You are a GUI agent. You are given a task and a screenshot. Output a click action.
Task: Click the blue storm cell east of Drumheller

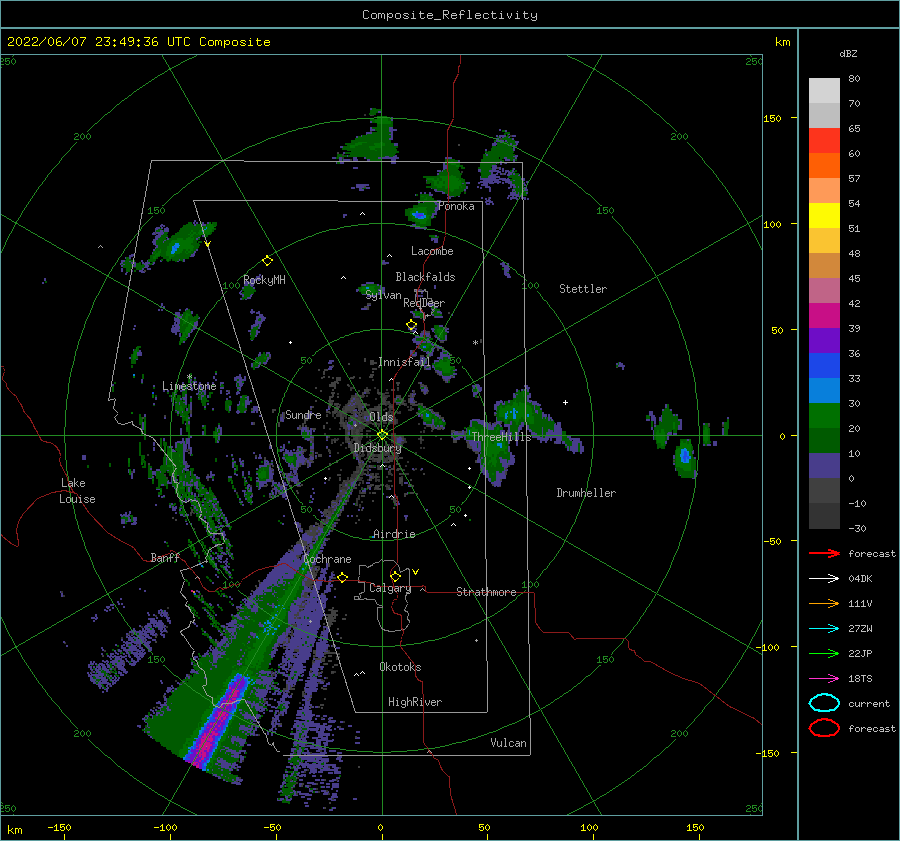pyautogui.click(x=685, y=456)
